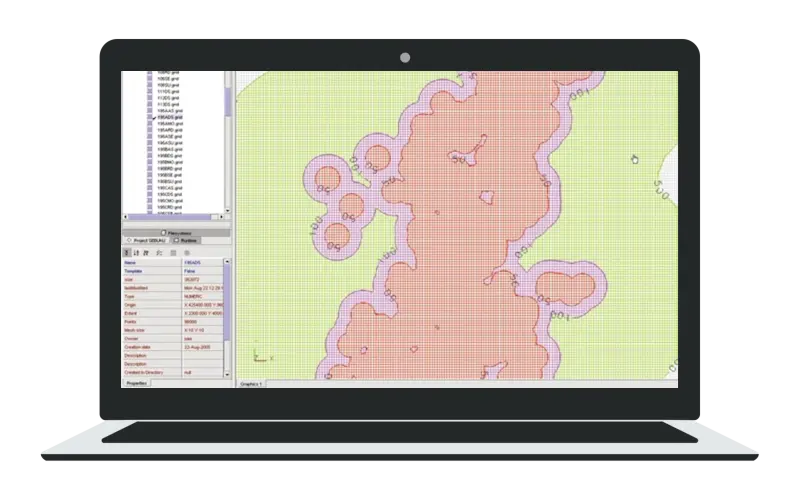800x500 pixels.
Task: Select the first sort icon in properties toolbar
Action: (127, 253)
